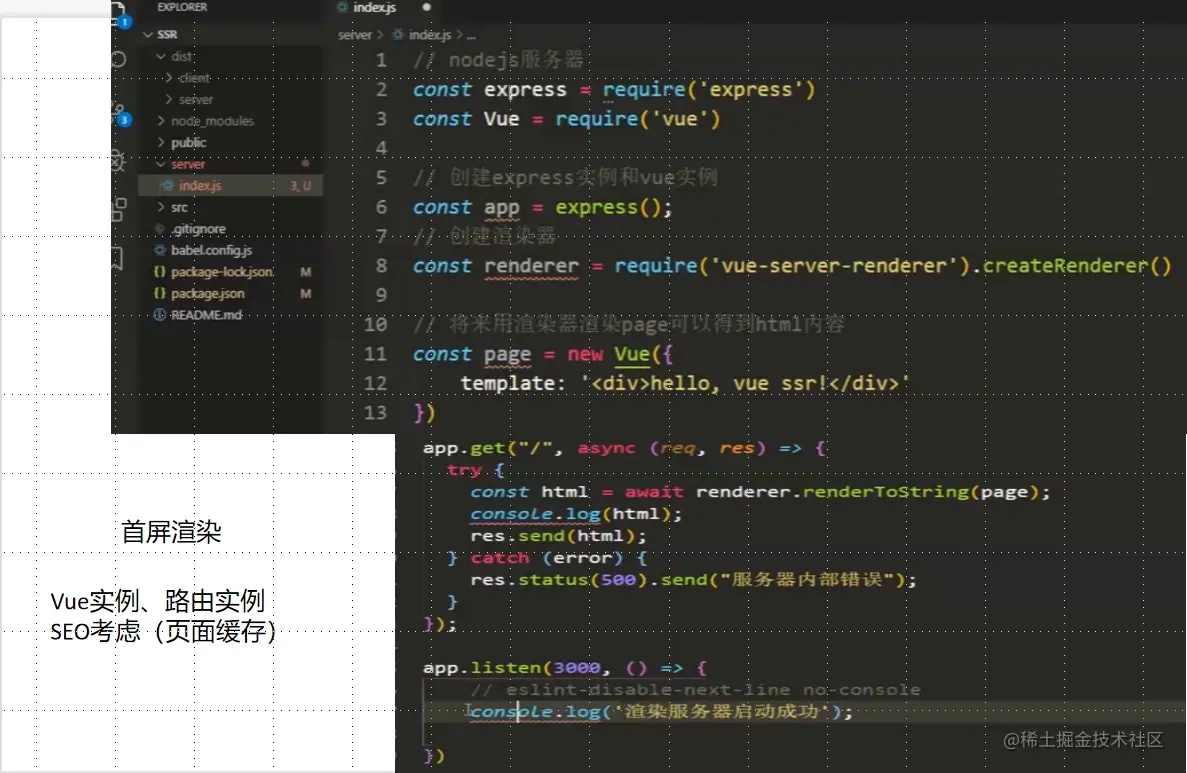Click 'new Vue({' on line 11
The width and height of the screenshot is (1187, 773).
[x=620, y=354]
